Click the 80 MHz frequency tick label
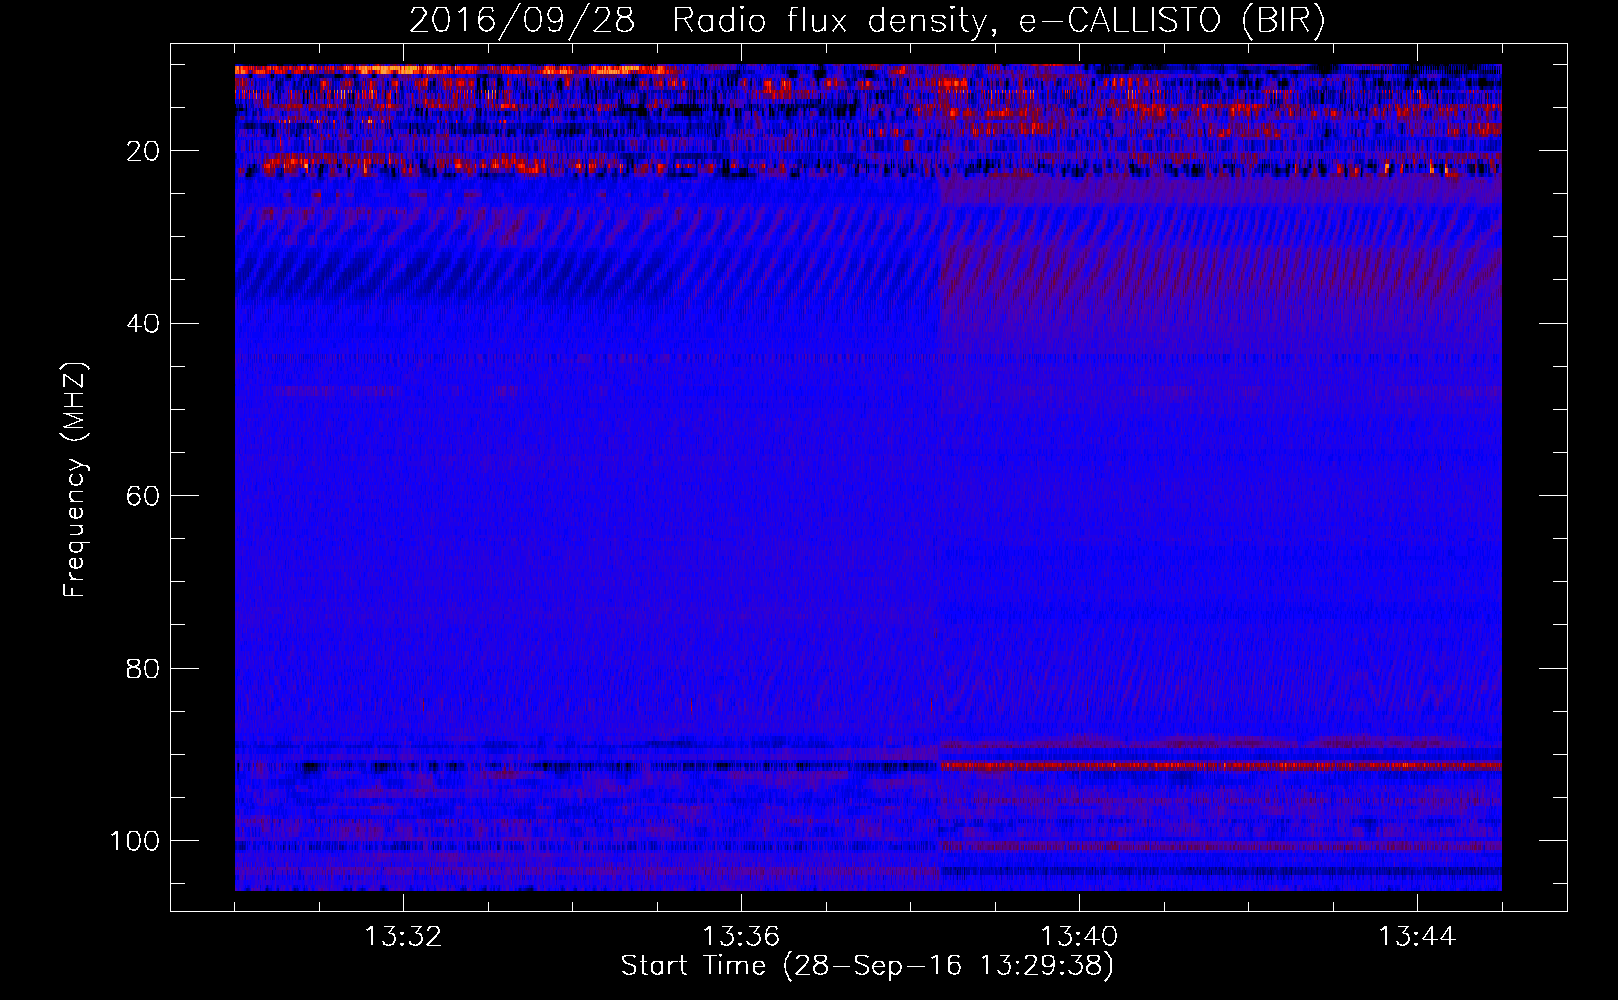Image resolution: width=1618 pixels, height=1000 pixels. [143, 668]
